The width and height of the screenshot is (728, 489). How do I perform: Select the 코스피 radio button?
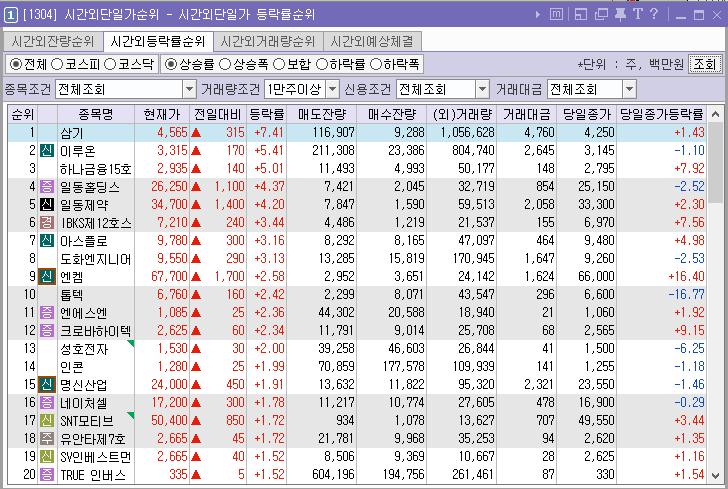57,64
